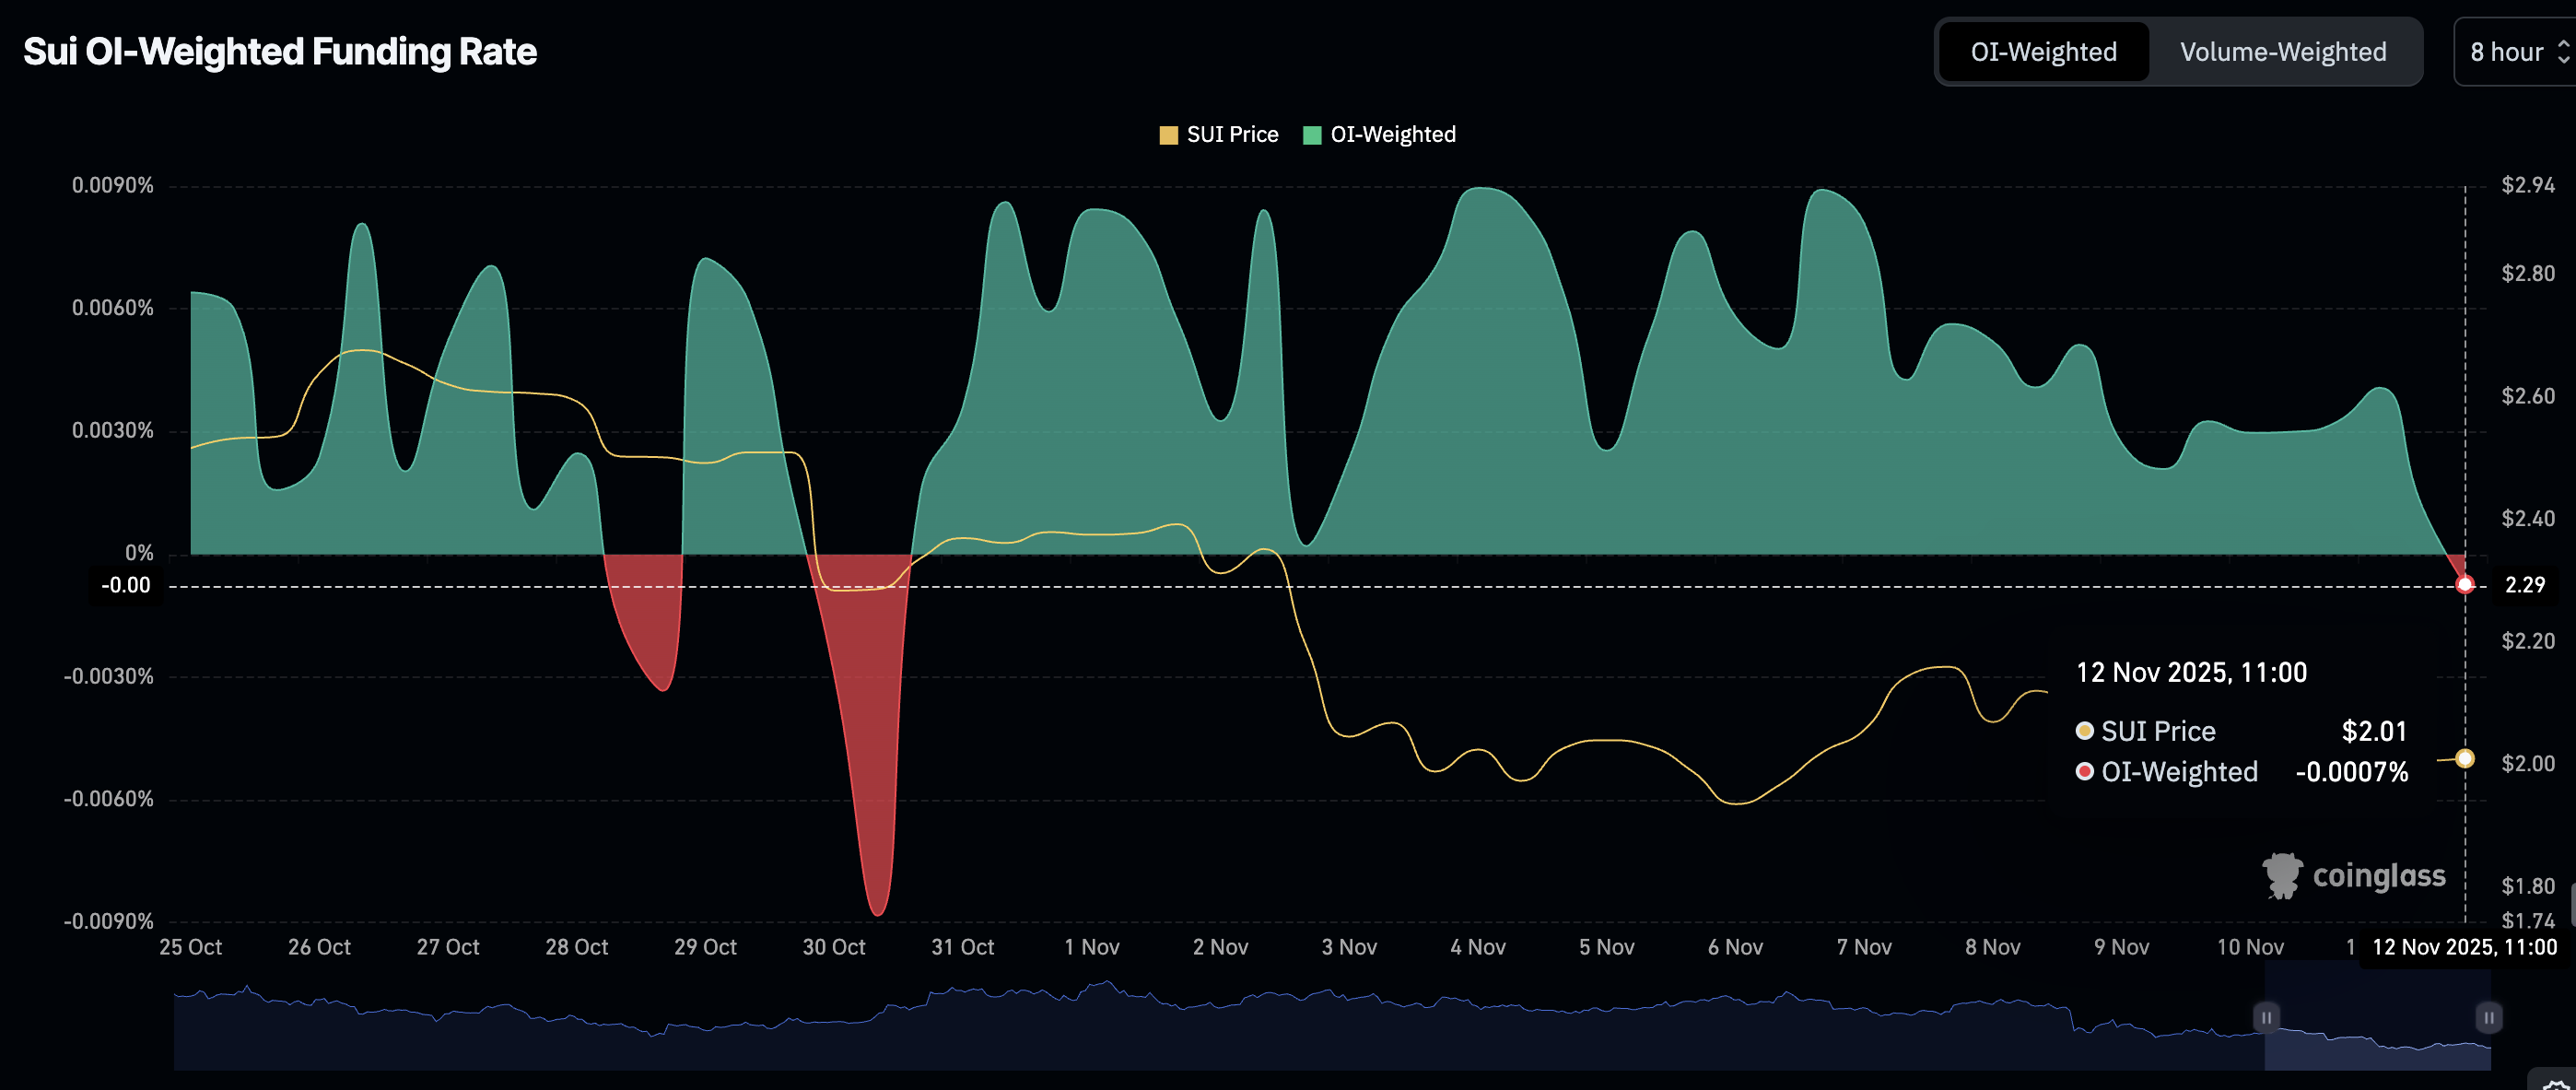Image resolution: width=2576 pixels, height=1090 pixels.
Task: Click the Sui OI-Weighted Funding Rate title
Action: click(280, 52)
